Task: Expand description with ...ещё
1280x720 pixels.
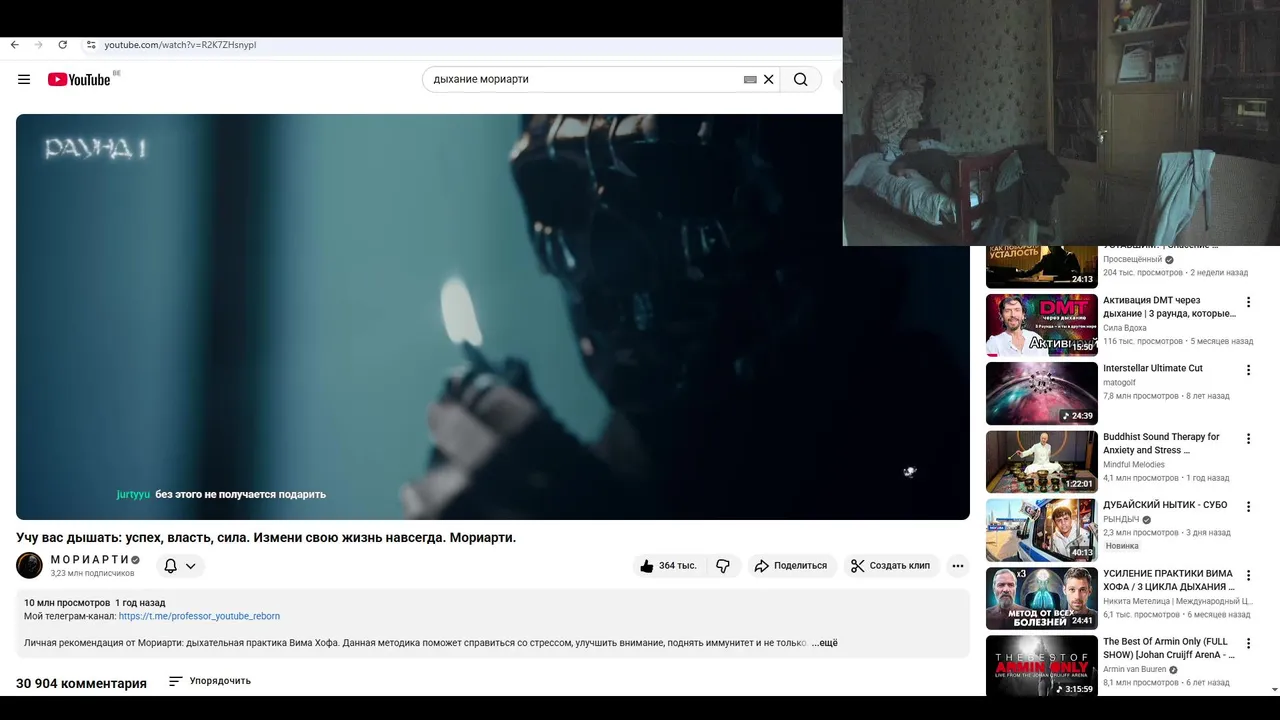Action: [x=824, y=643]
